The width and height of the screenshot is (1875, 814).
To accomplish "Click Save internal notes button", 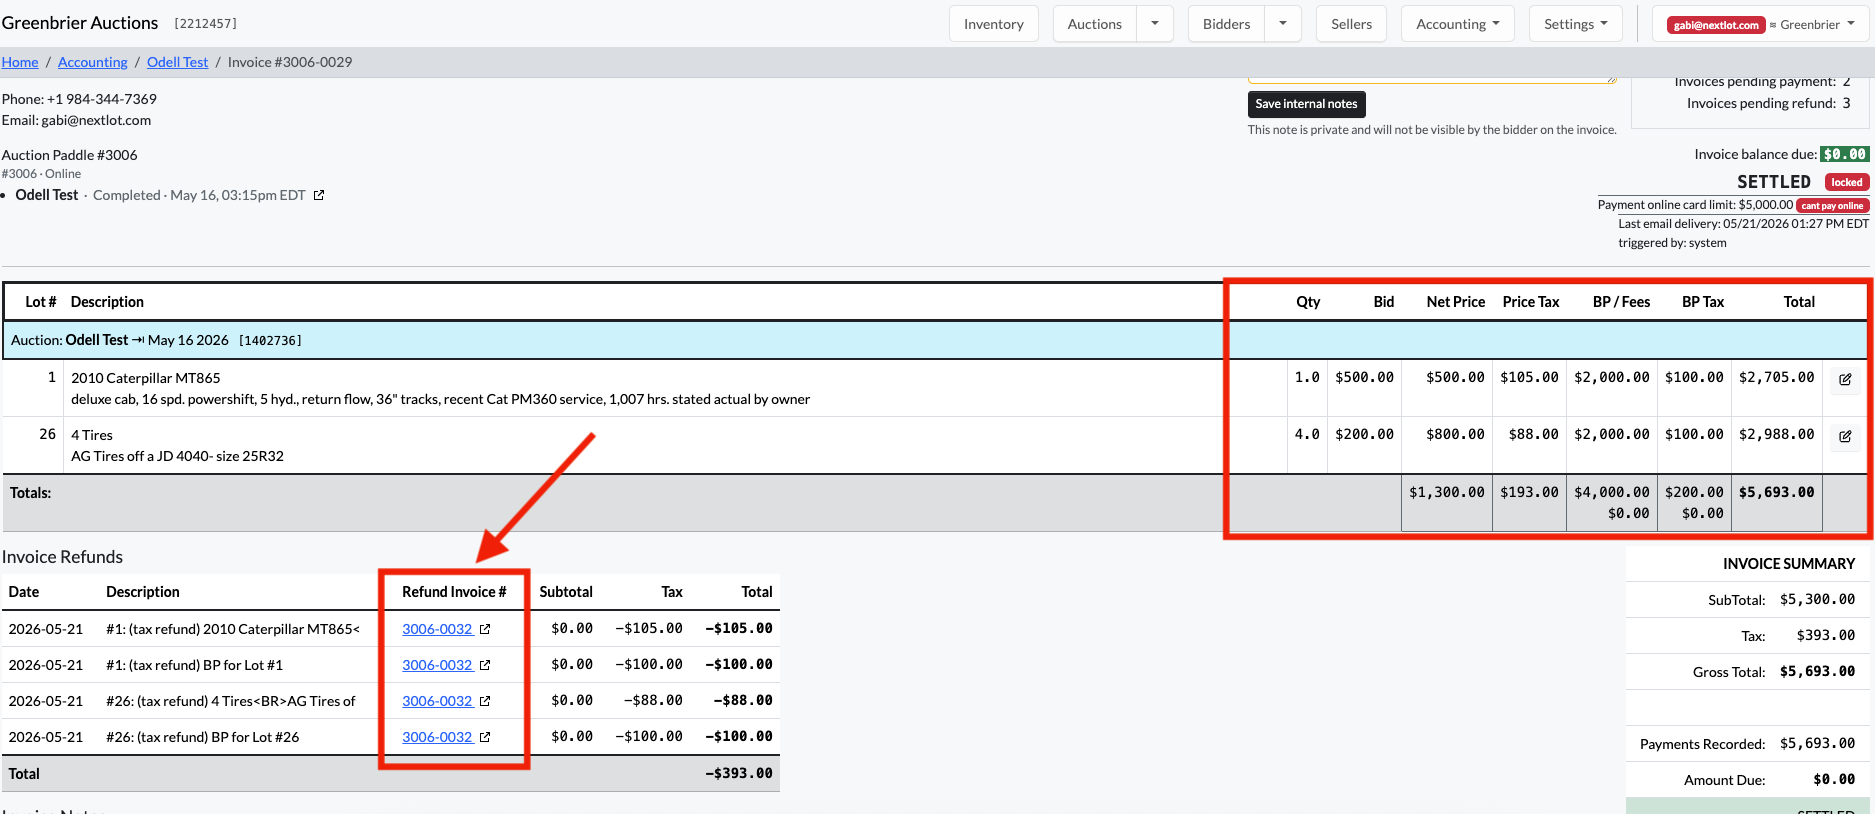I will [x=1306, y=104].
